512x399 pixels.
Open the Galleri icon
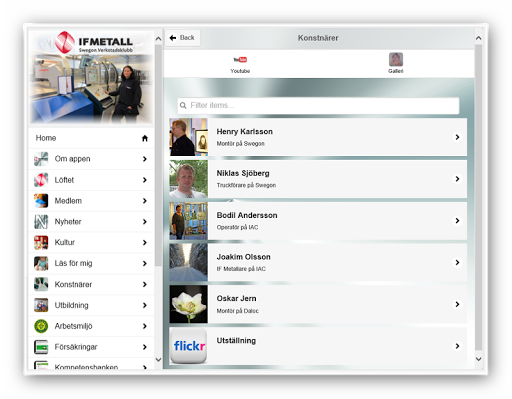tap(396, 59)
